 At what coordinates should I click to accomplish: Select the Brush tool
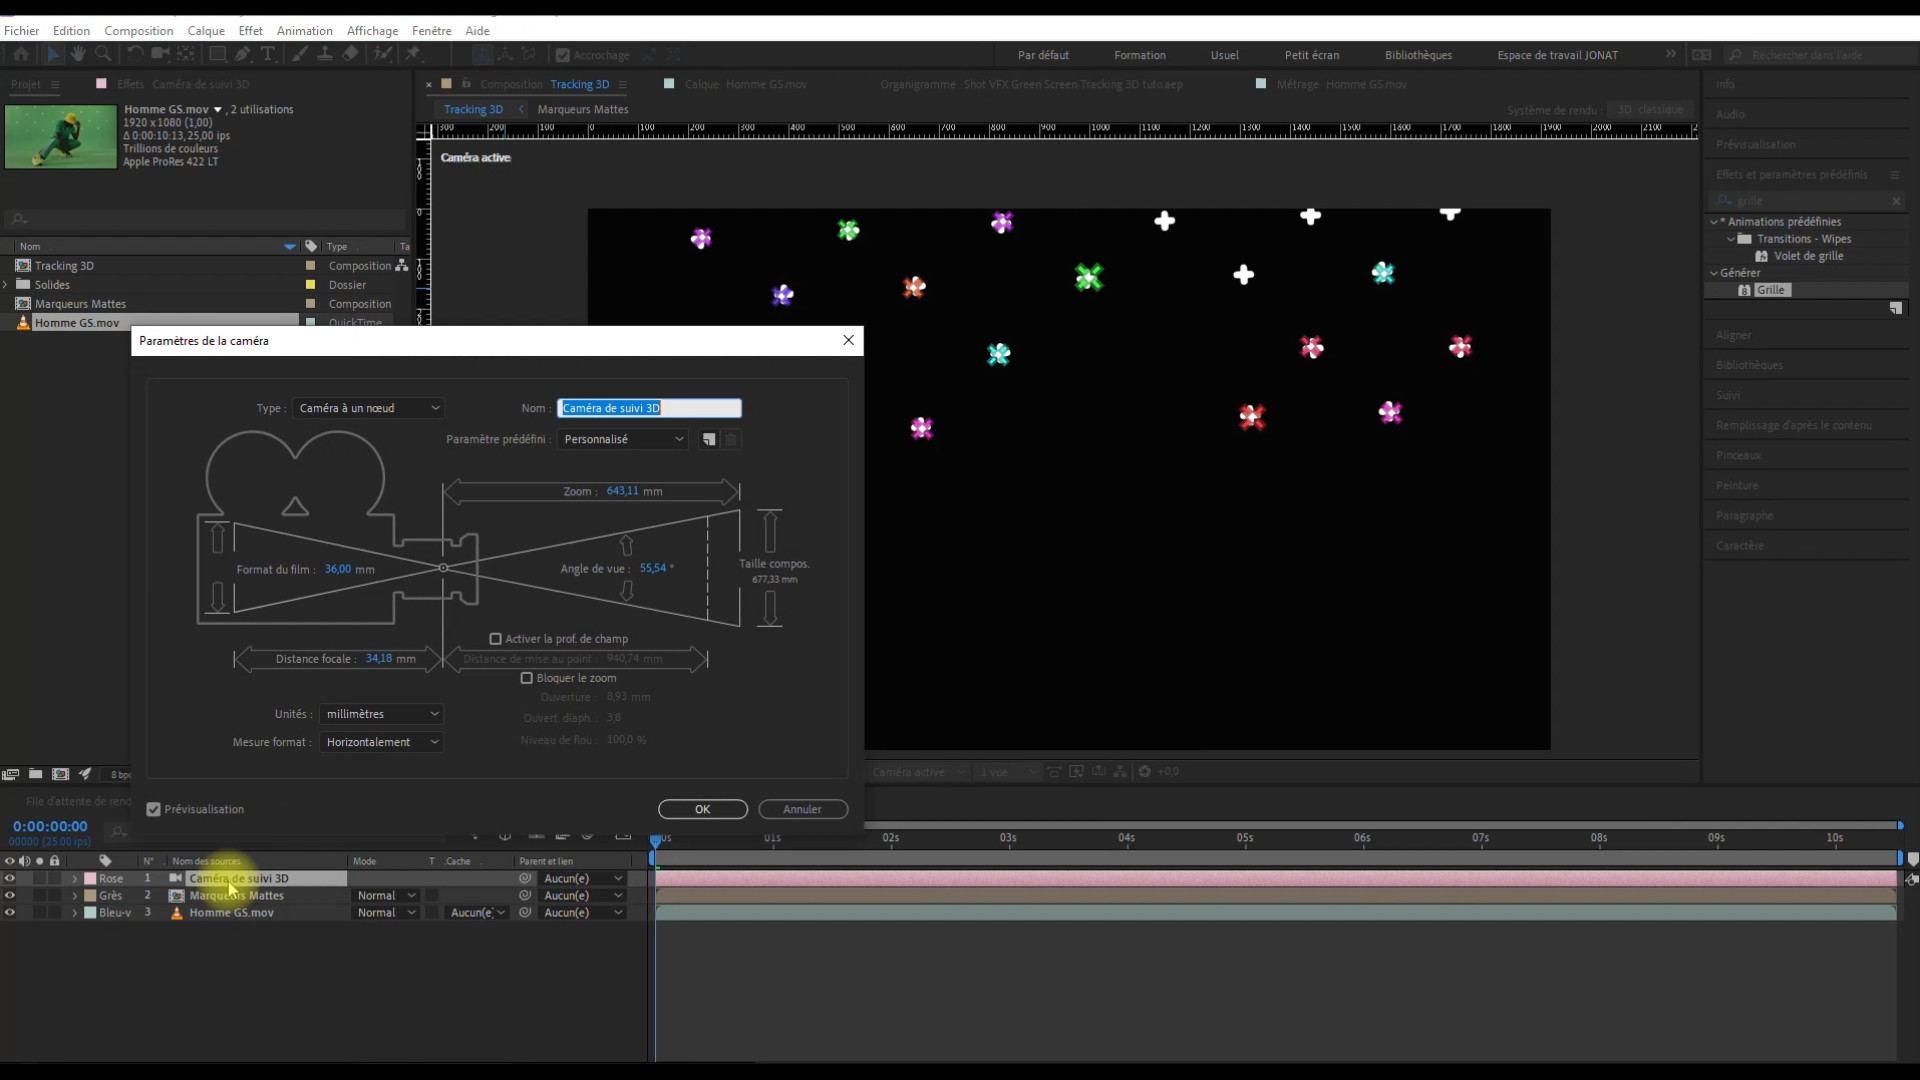300,54
